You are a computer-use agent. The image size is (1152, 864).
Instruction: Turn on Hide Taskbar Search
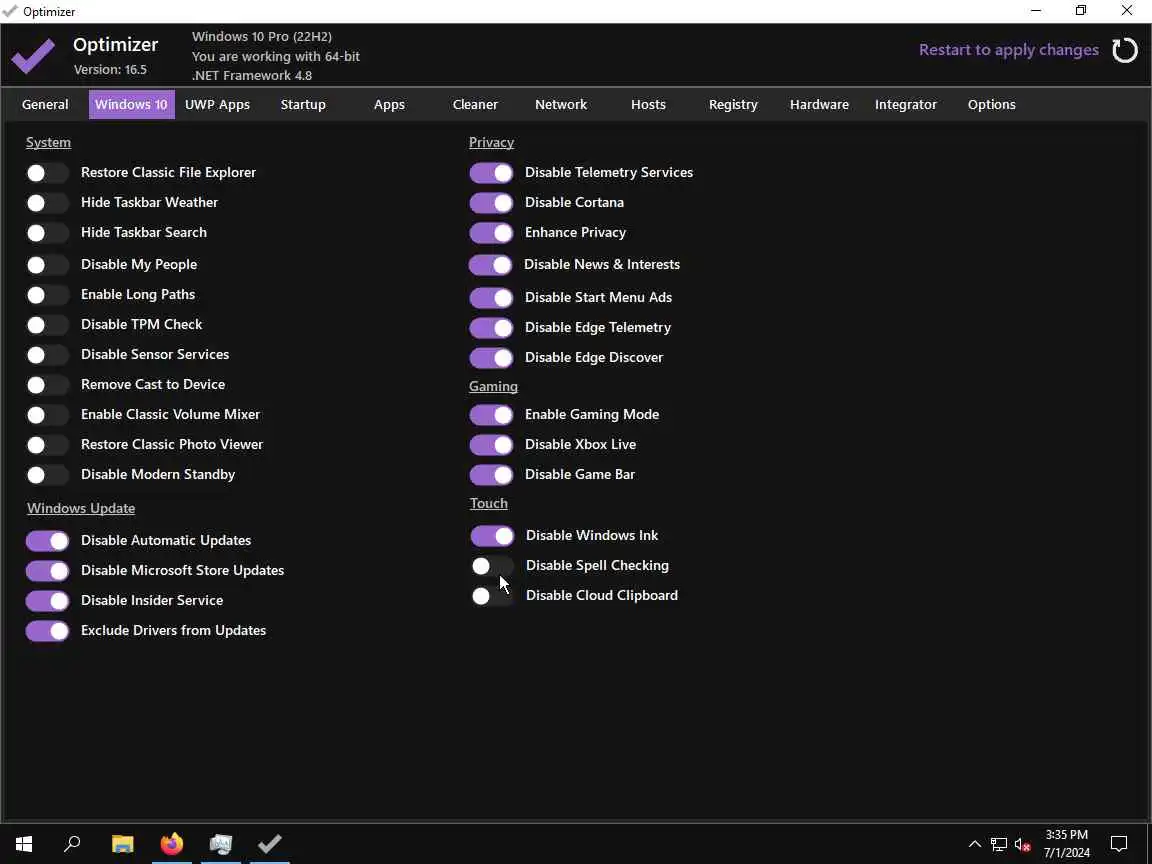click(x=47, y=233)
